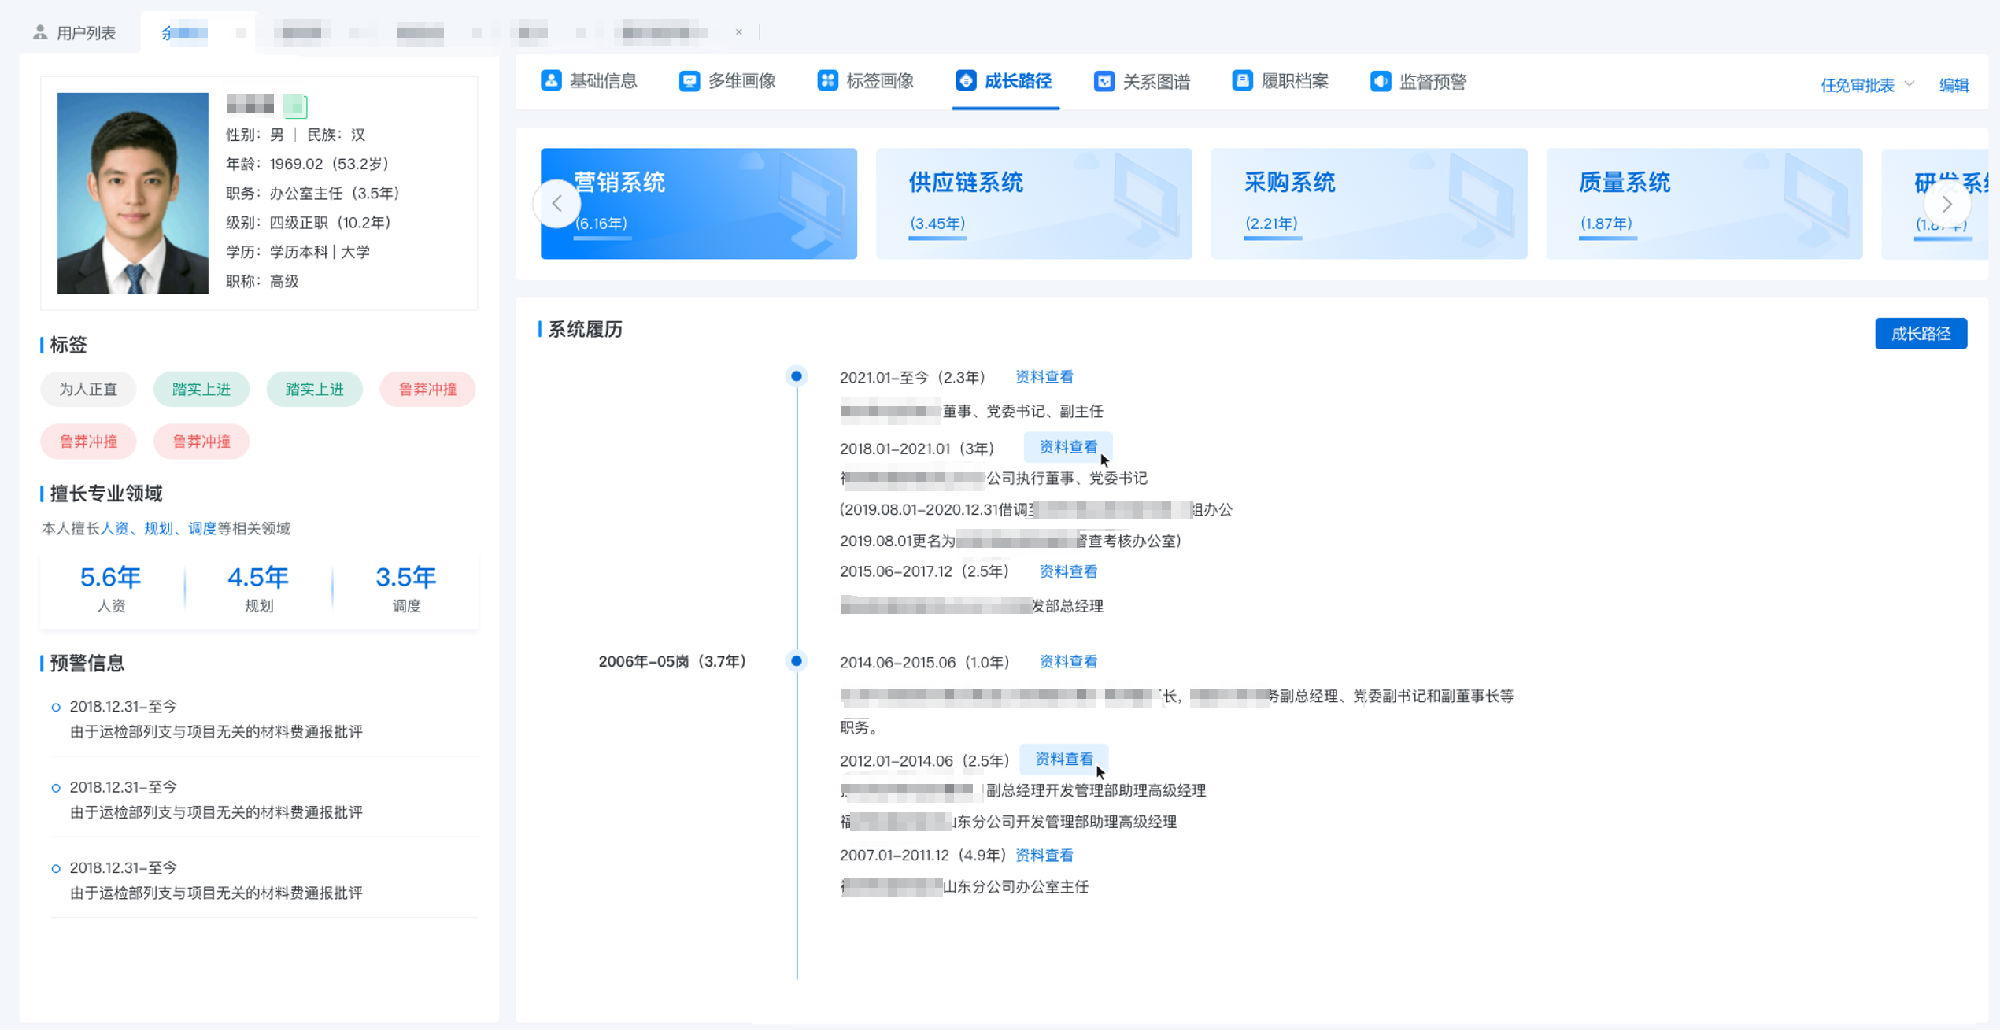Screen dimensions: 2000x1030
Task: Click the 人资 link under 擅长专业领域
Action: (113, 528)
